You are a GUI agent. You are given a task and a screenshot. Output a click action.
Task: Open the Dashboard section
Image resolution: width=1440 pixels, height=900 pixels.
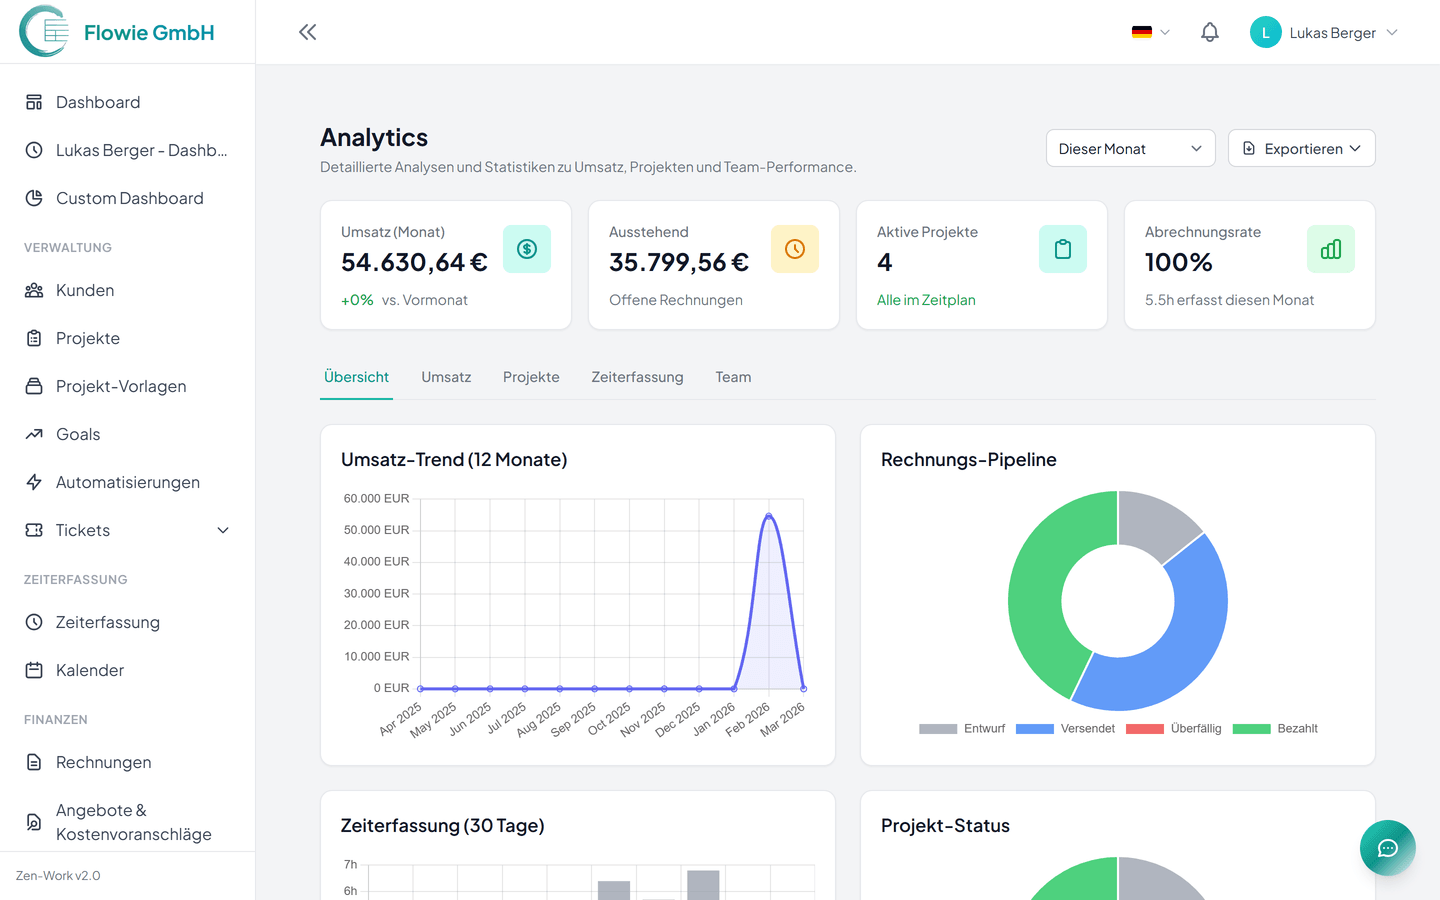[x=97, y=101]
